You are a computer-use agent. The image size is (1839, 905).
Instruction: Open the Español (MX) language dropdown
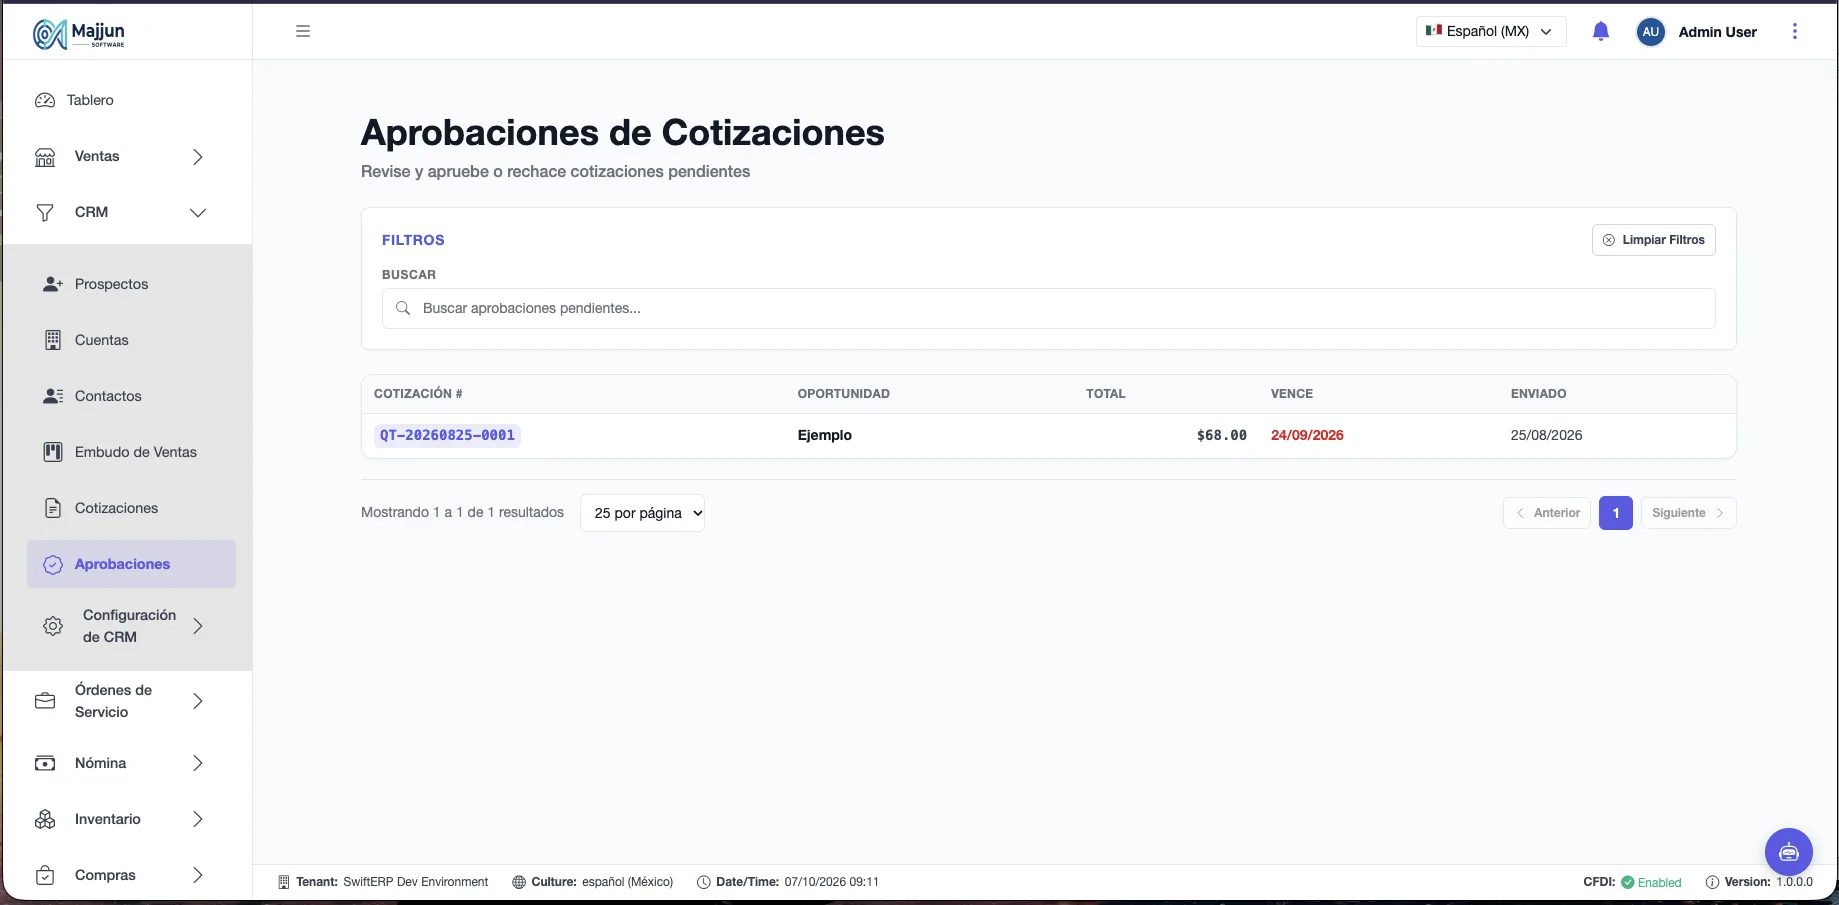coord(1490,31)
